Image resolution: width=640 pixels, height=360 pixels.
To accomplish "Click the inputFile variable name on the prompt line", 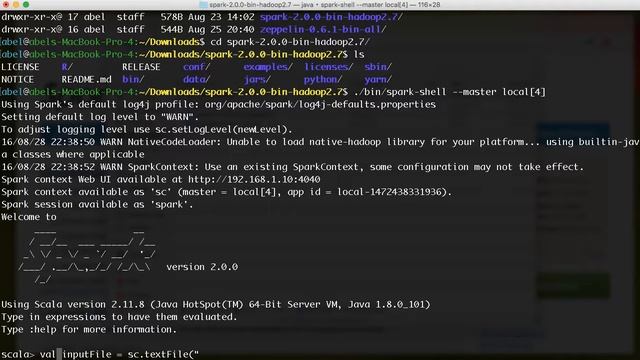I will coord(87,354).
